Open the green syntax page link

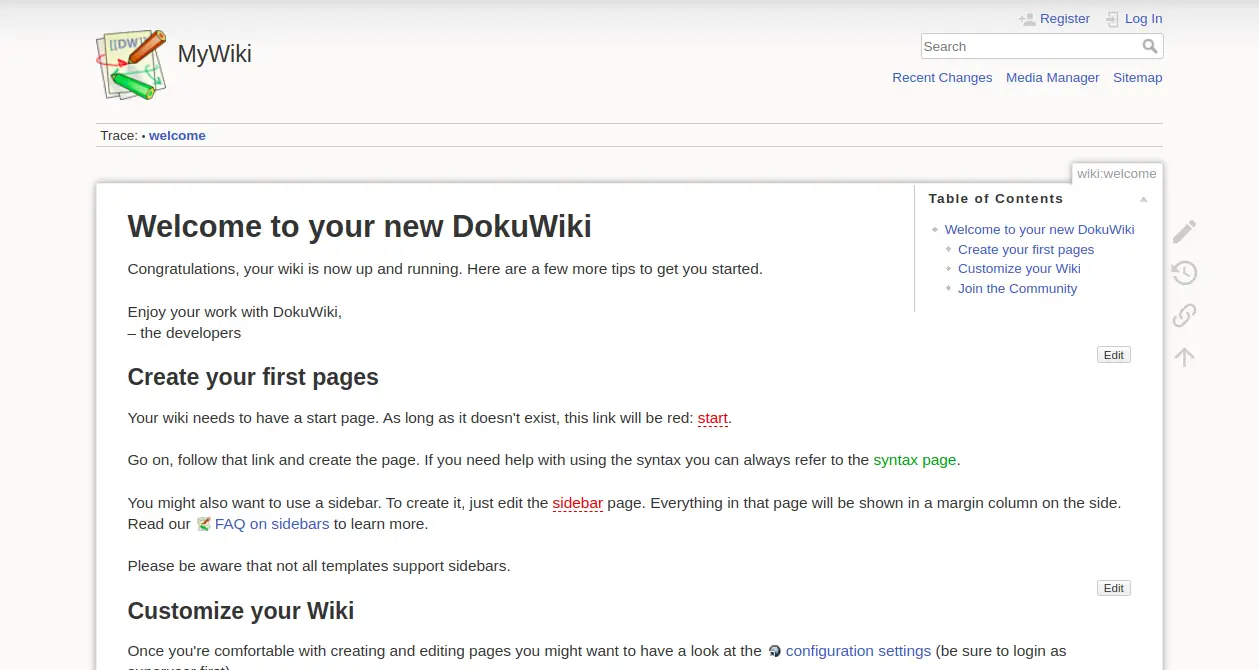914,460
